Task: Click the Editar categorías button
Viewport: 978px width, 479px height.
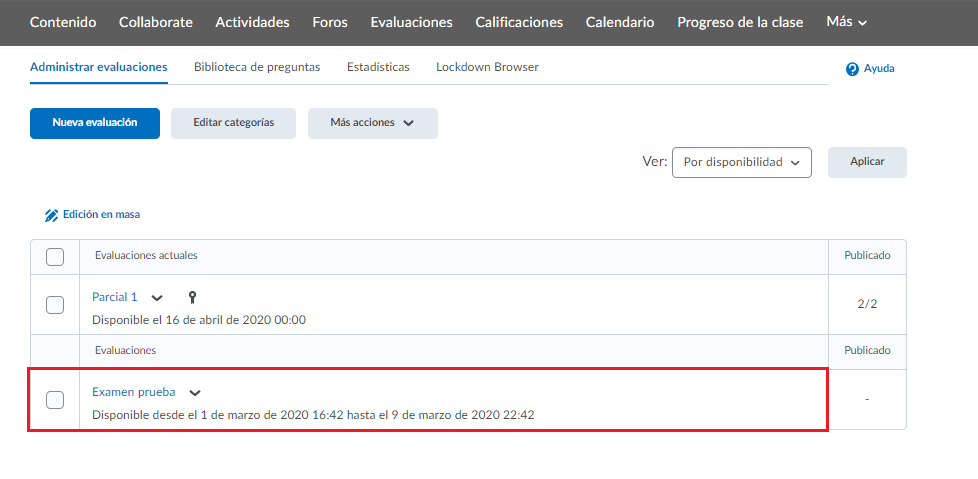Action: coord(233,123)
